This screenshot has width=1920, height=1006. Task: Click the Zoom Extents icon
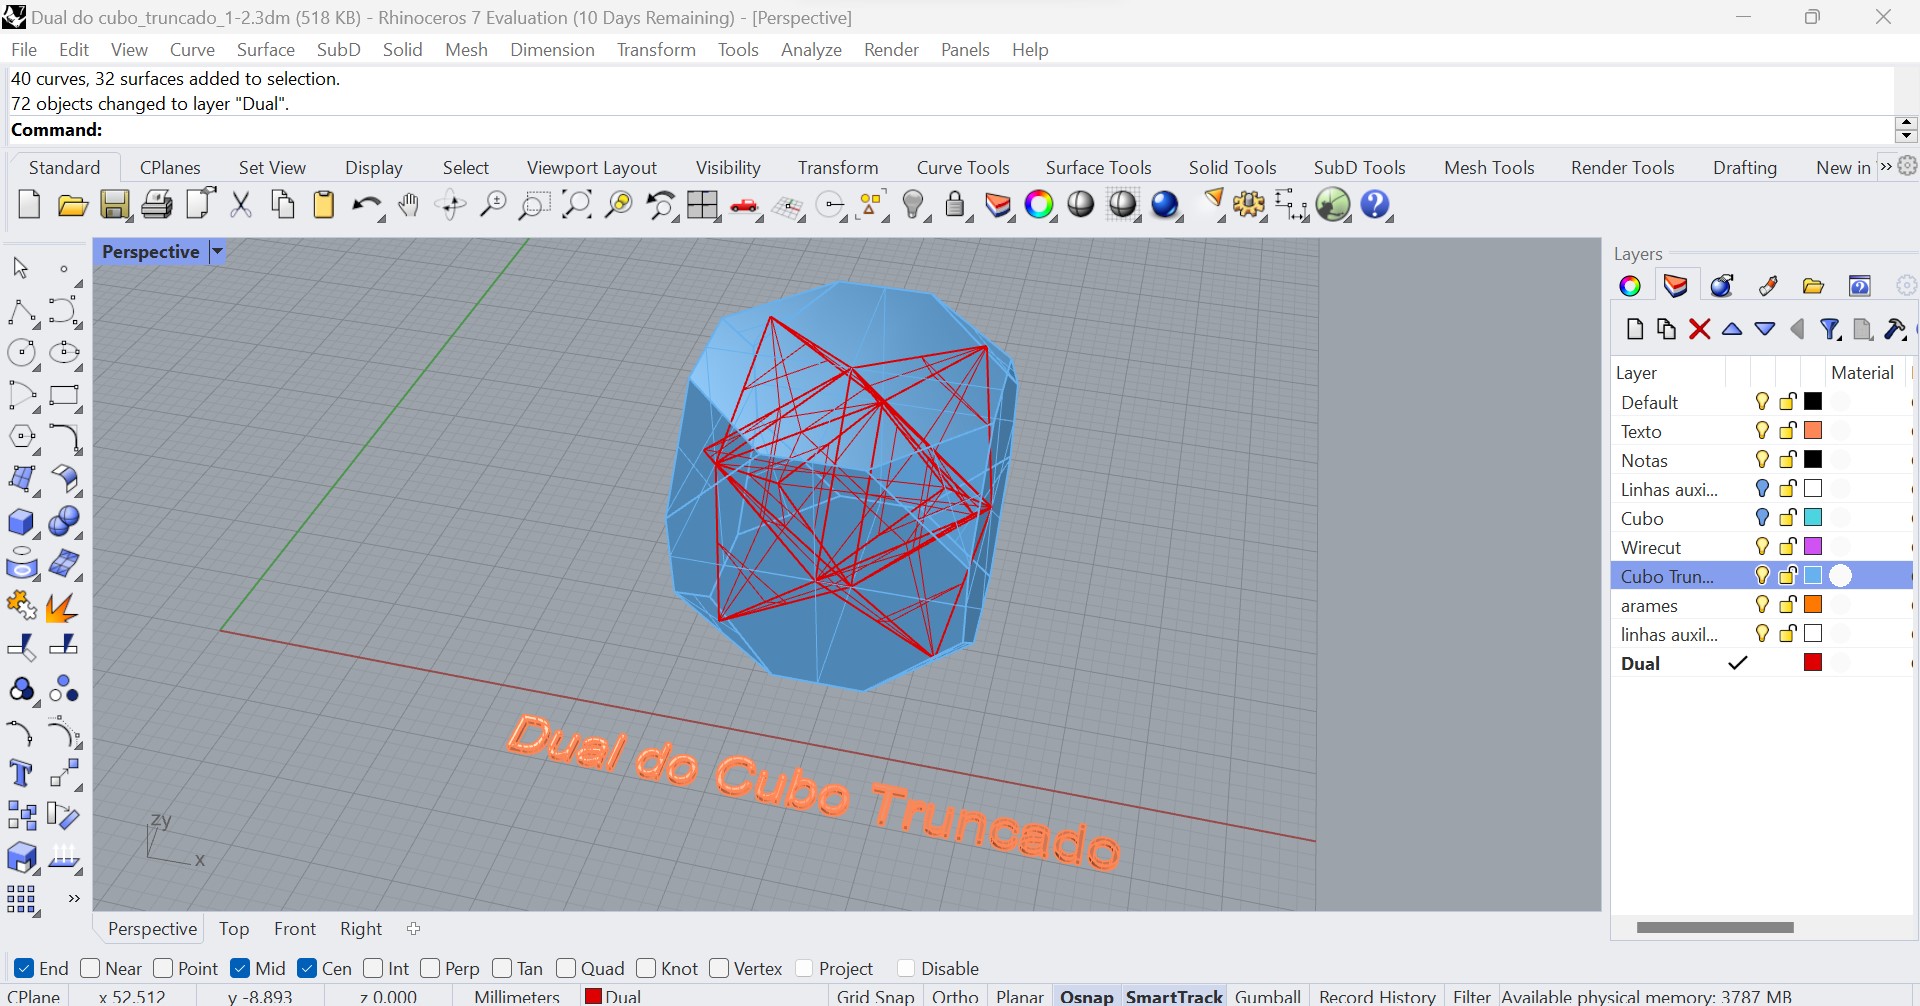(577, 205)
